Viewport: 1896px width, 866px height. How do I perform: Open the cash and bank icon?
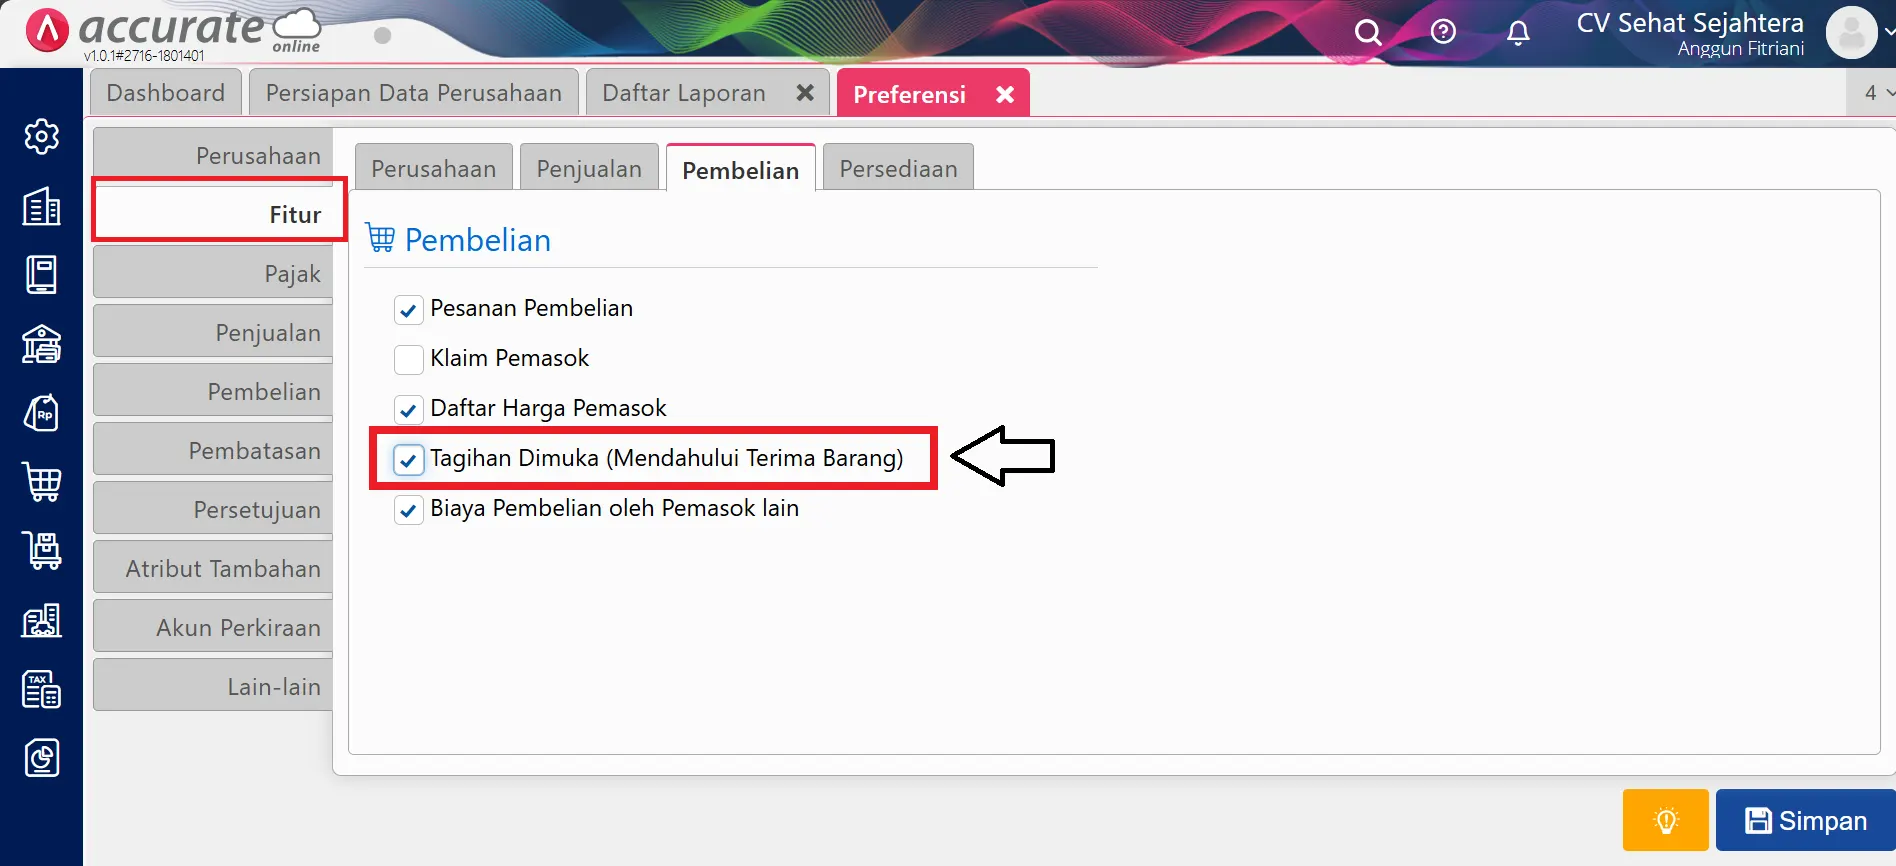(41, 344)
